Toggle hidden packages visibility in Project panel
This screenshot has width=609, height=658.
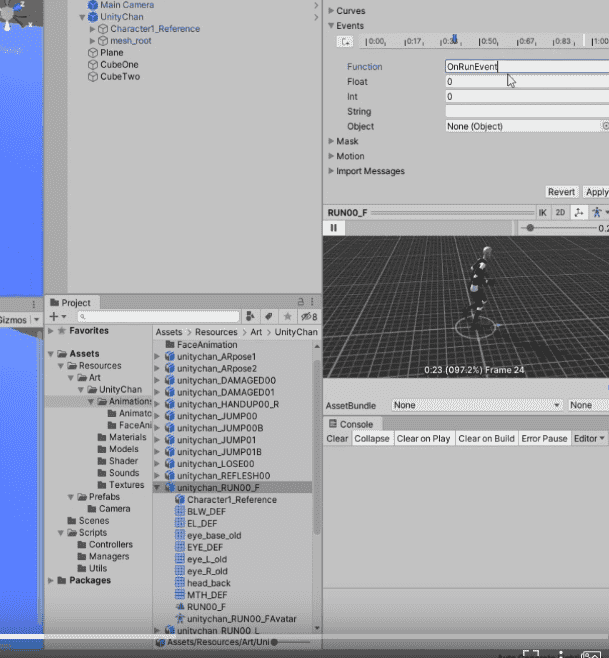coord(308,316)
